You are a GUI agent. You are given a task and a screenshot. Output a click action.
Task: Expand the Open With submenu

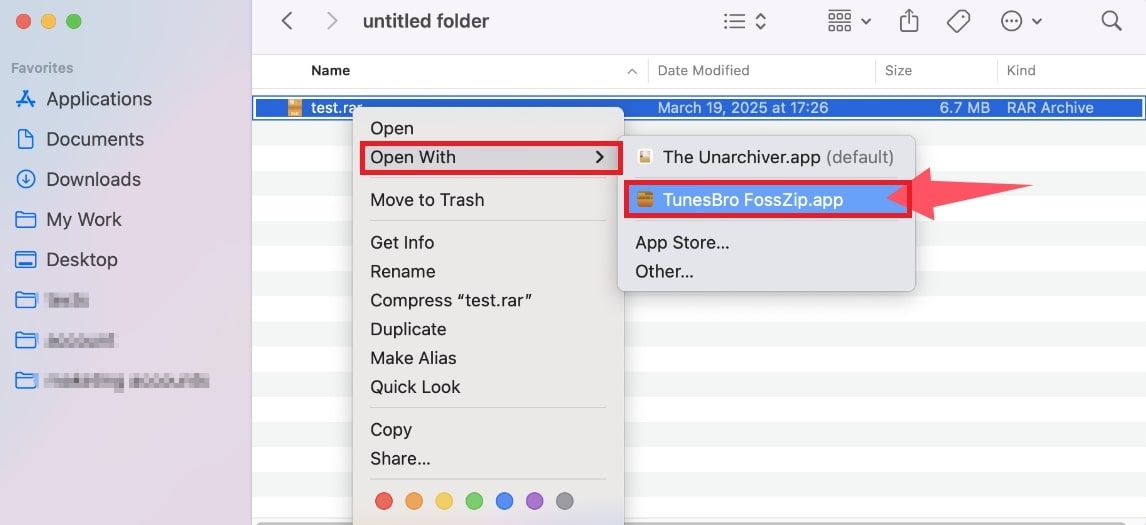[x=490, y=157]
